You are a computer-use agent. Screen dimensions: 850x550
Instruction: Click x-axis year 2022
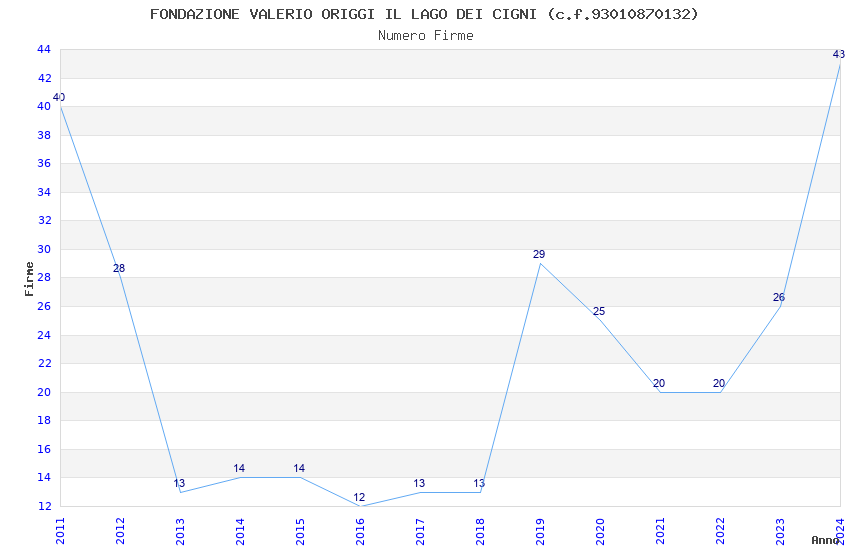click(720, 531)
